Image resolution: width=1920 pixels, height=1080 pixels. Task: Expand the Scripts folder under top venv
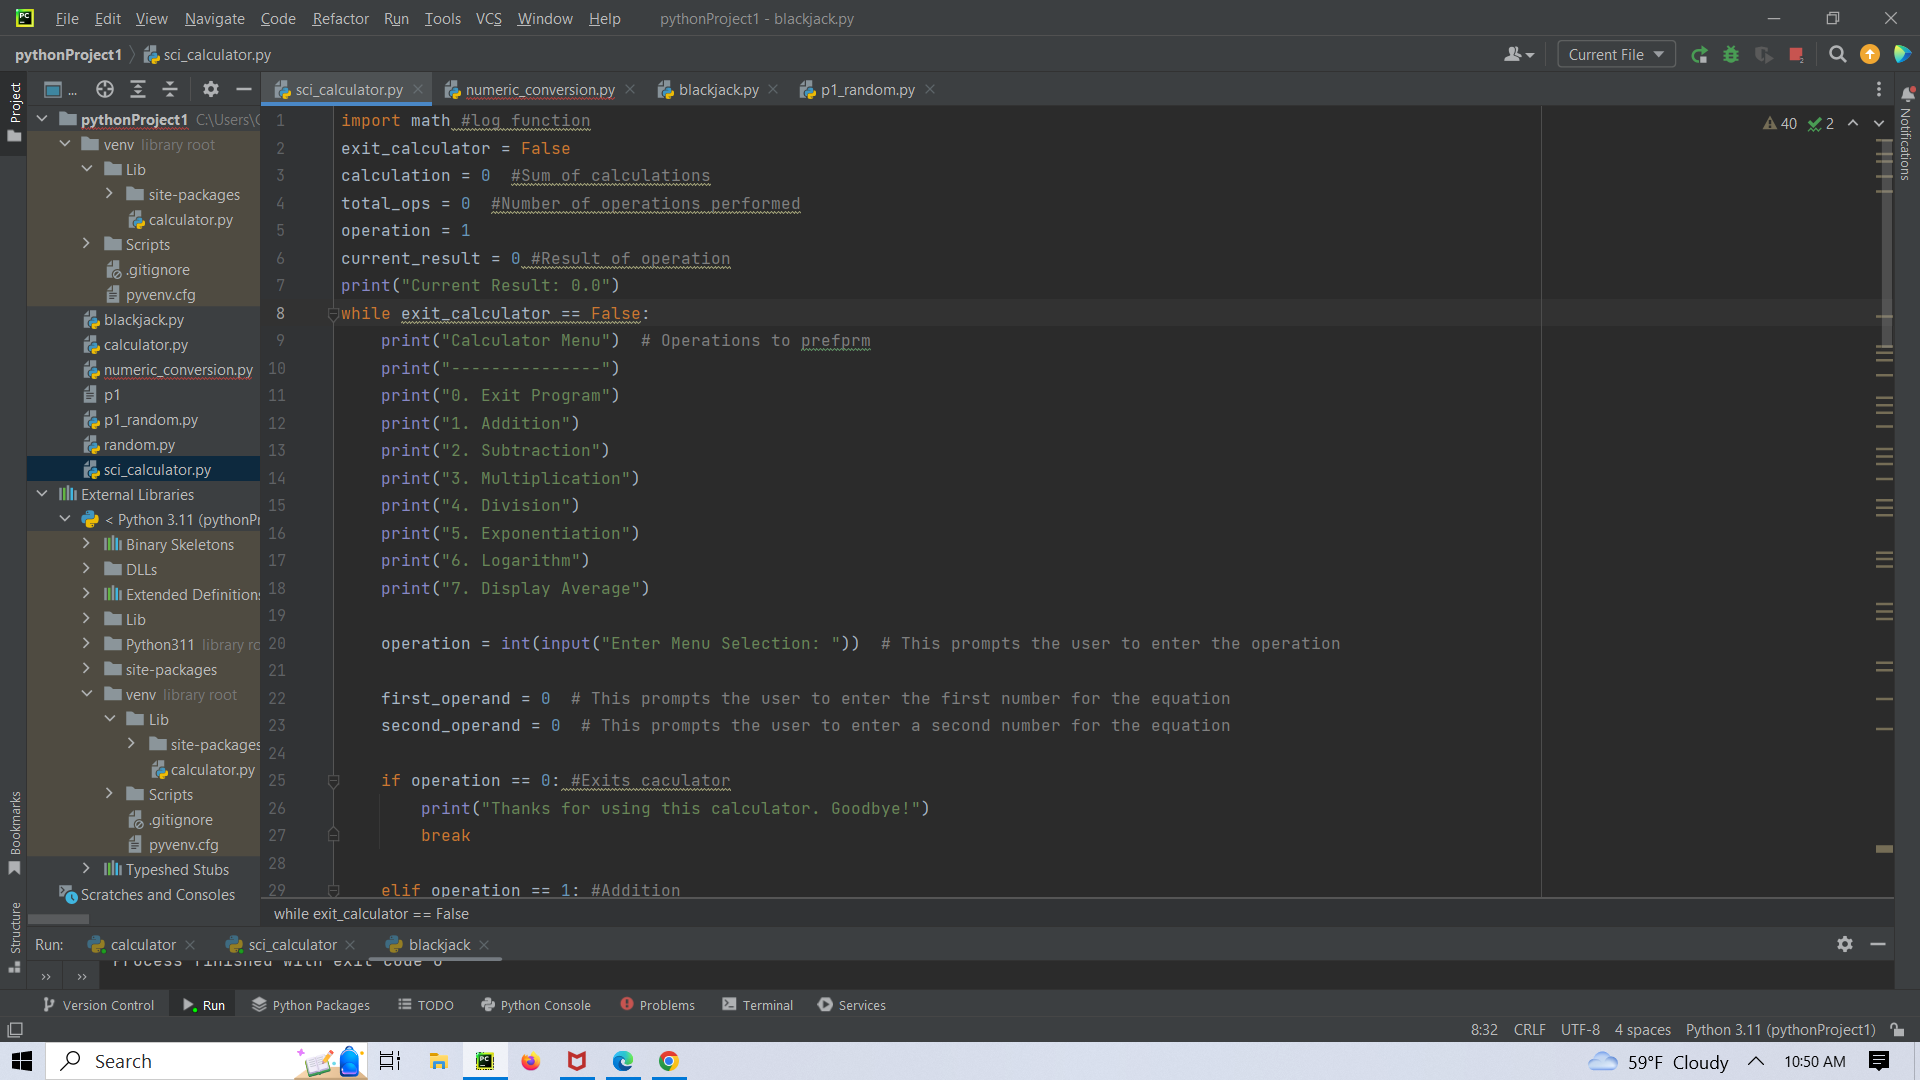point(87,244)
